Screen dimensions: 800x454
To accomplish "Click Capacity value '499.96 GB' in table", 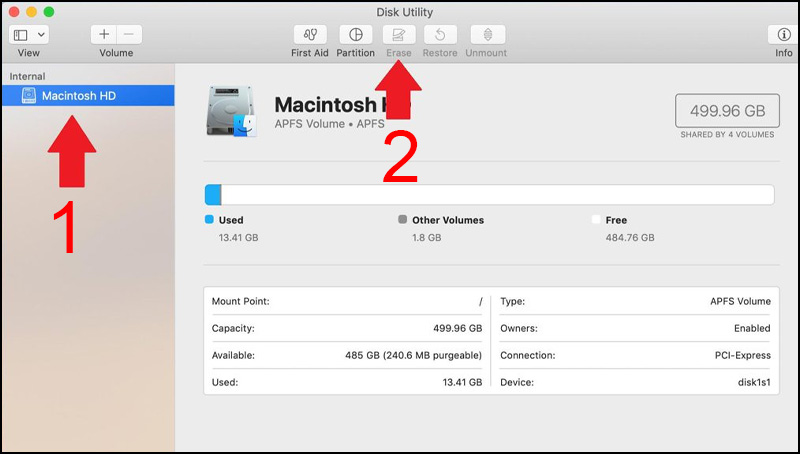I will pos(458,329).
